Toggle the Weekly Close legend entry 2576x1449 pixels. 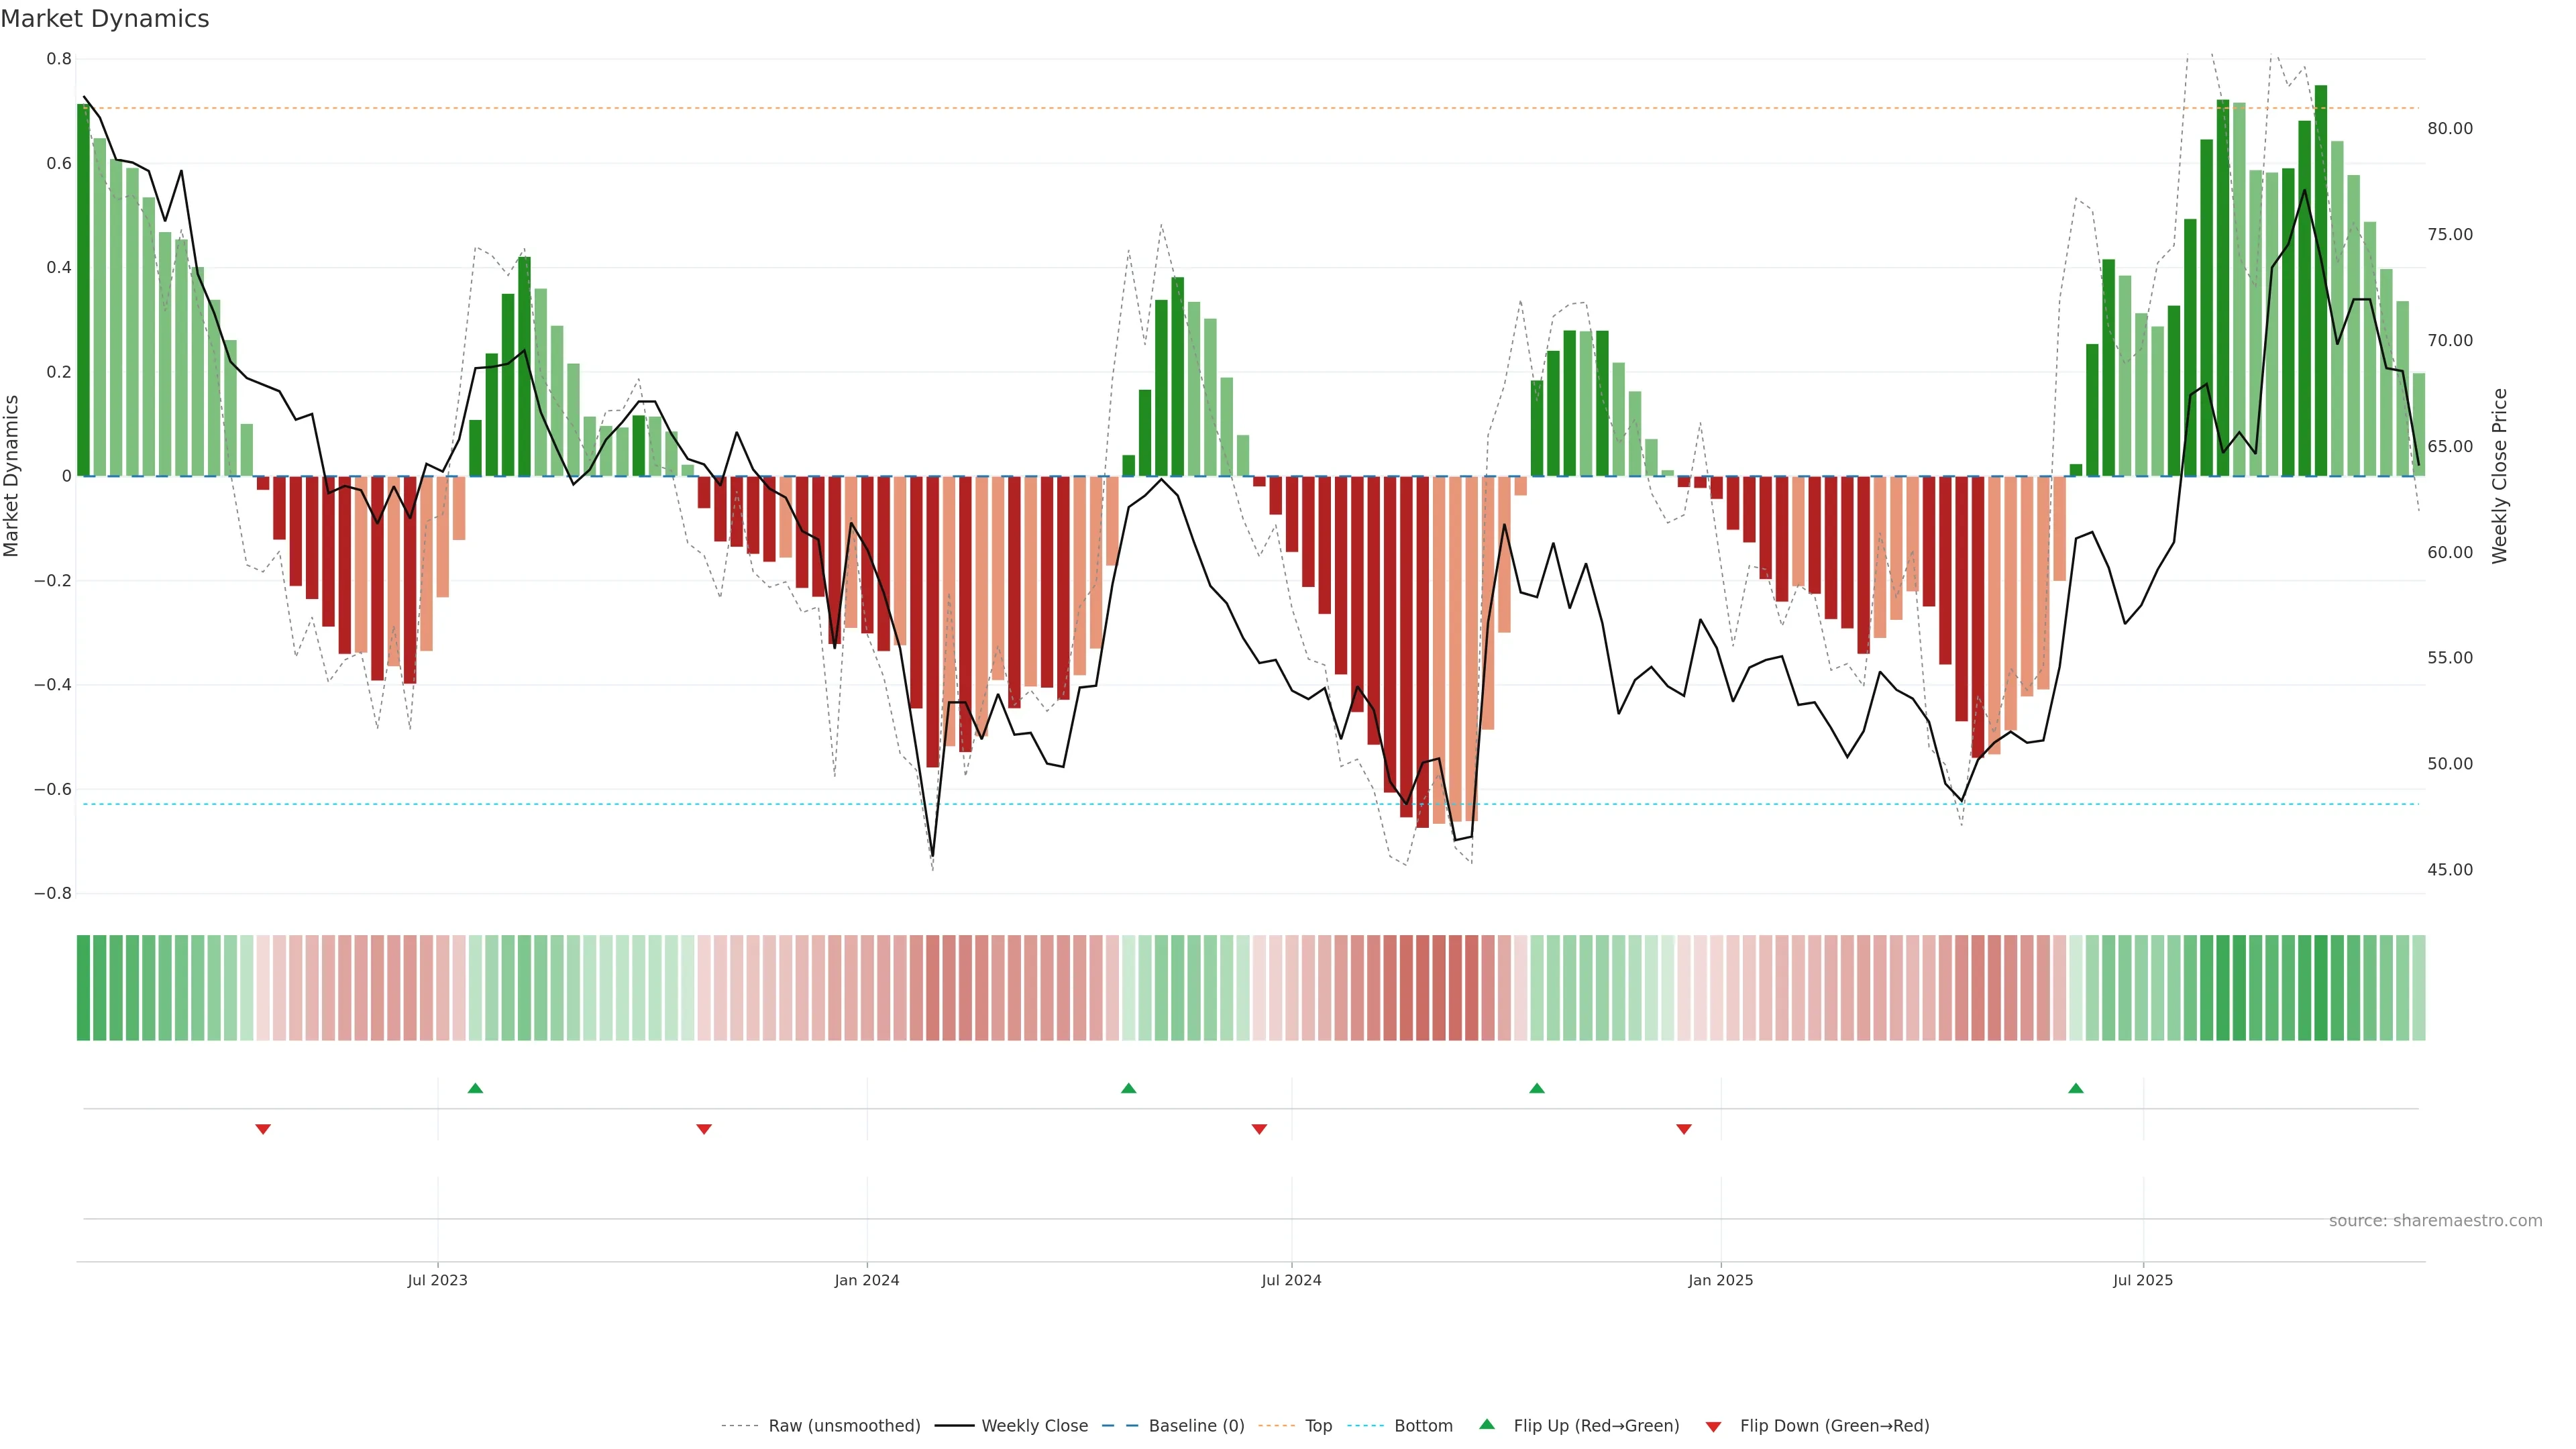1034,1425
